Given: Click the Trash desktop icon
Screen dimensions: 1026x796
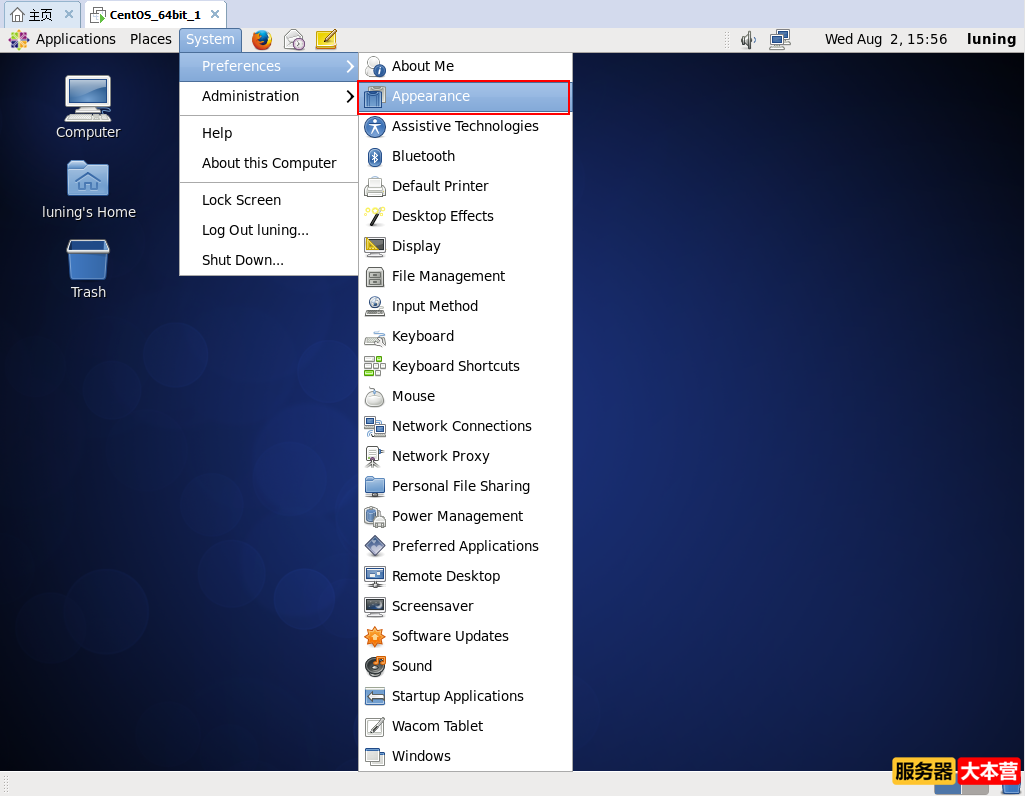Looking at the screenshot, I should click(x=88, y=268).
